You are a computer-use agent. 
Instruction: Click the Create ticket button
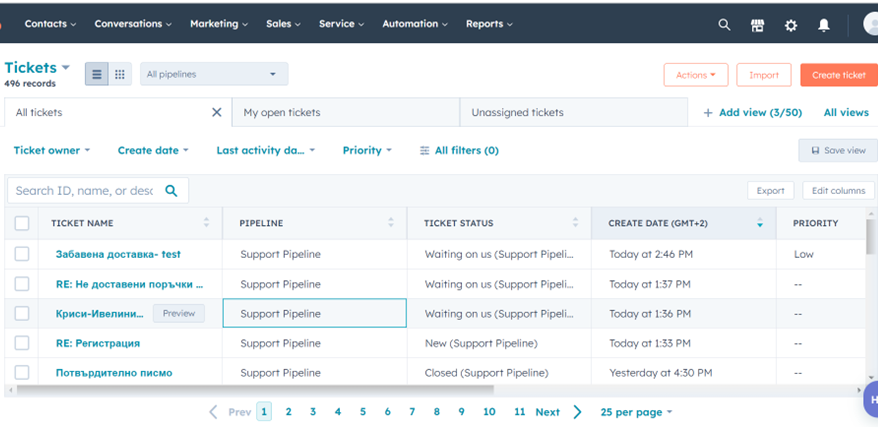click(x=838, y=75)
